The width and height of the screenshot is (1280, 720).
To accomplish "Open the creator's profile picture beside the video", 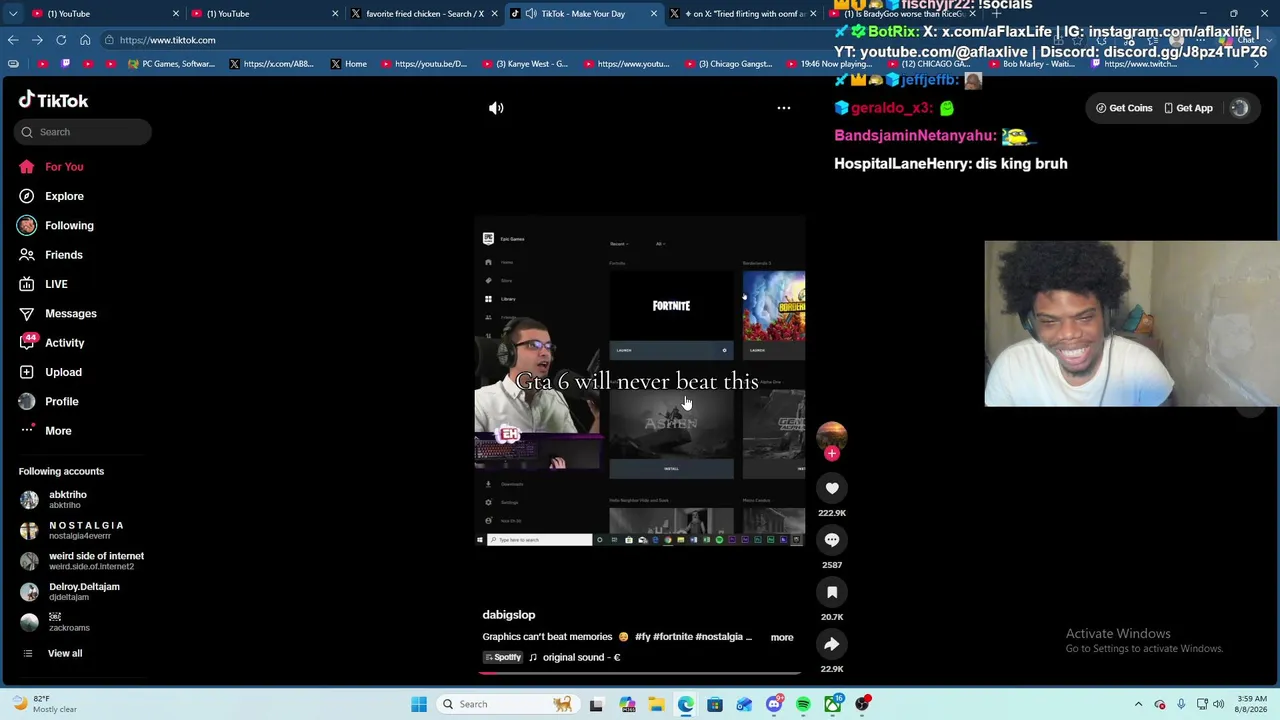I will pos(832,435).
